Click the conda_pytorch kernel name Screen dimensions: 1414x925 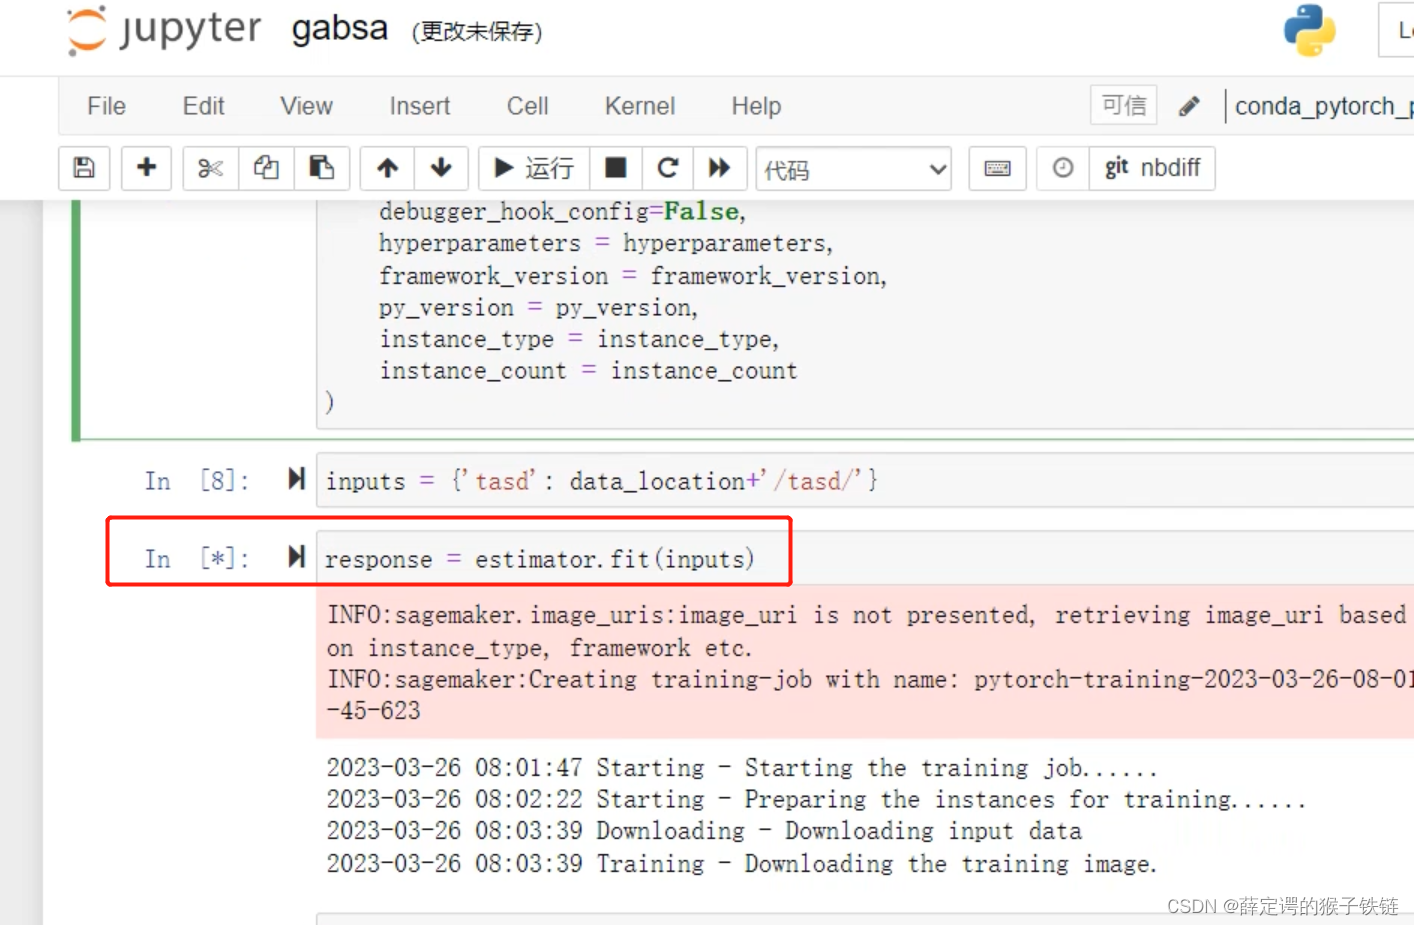pyautogui.click(x=1323, y=106)
